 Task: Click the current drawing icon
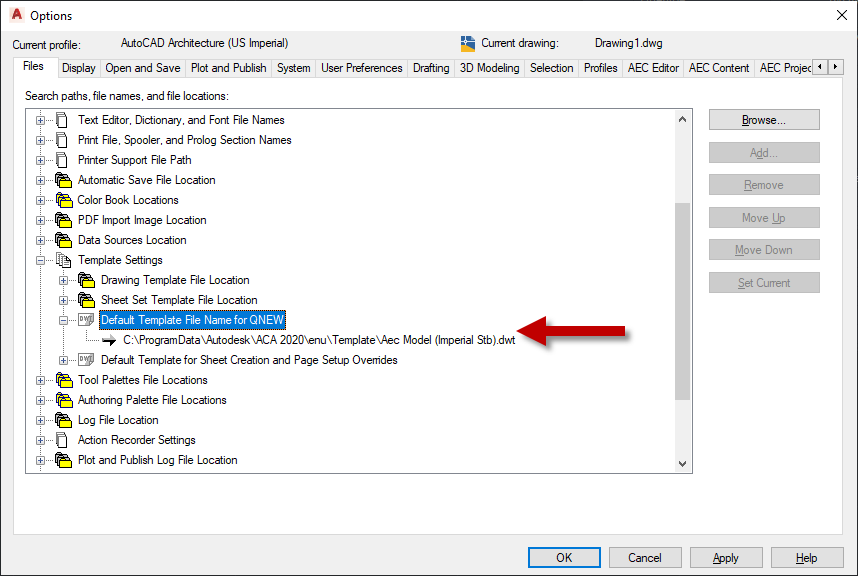pos(468,43)
